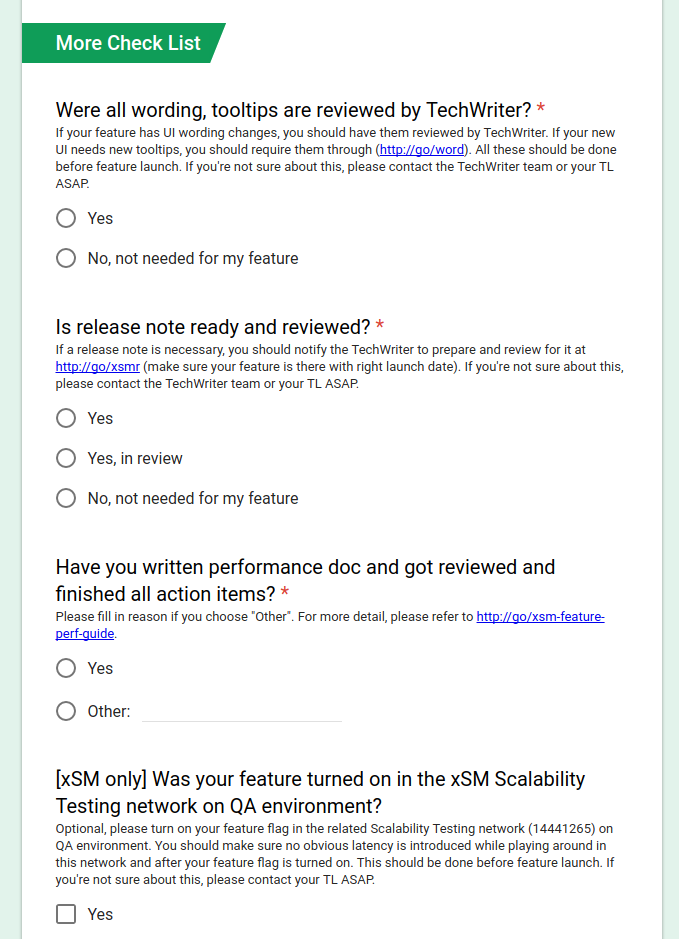Click the UI wording changes description text

336,158
